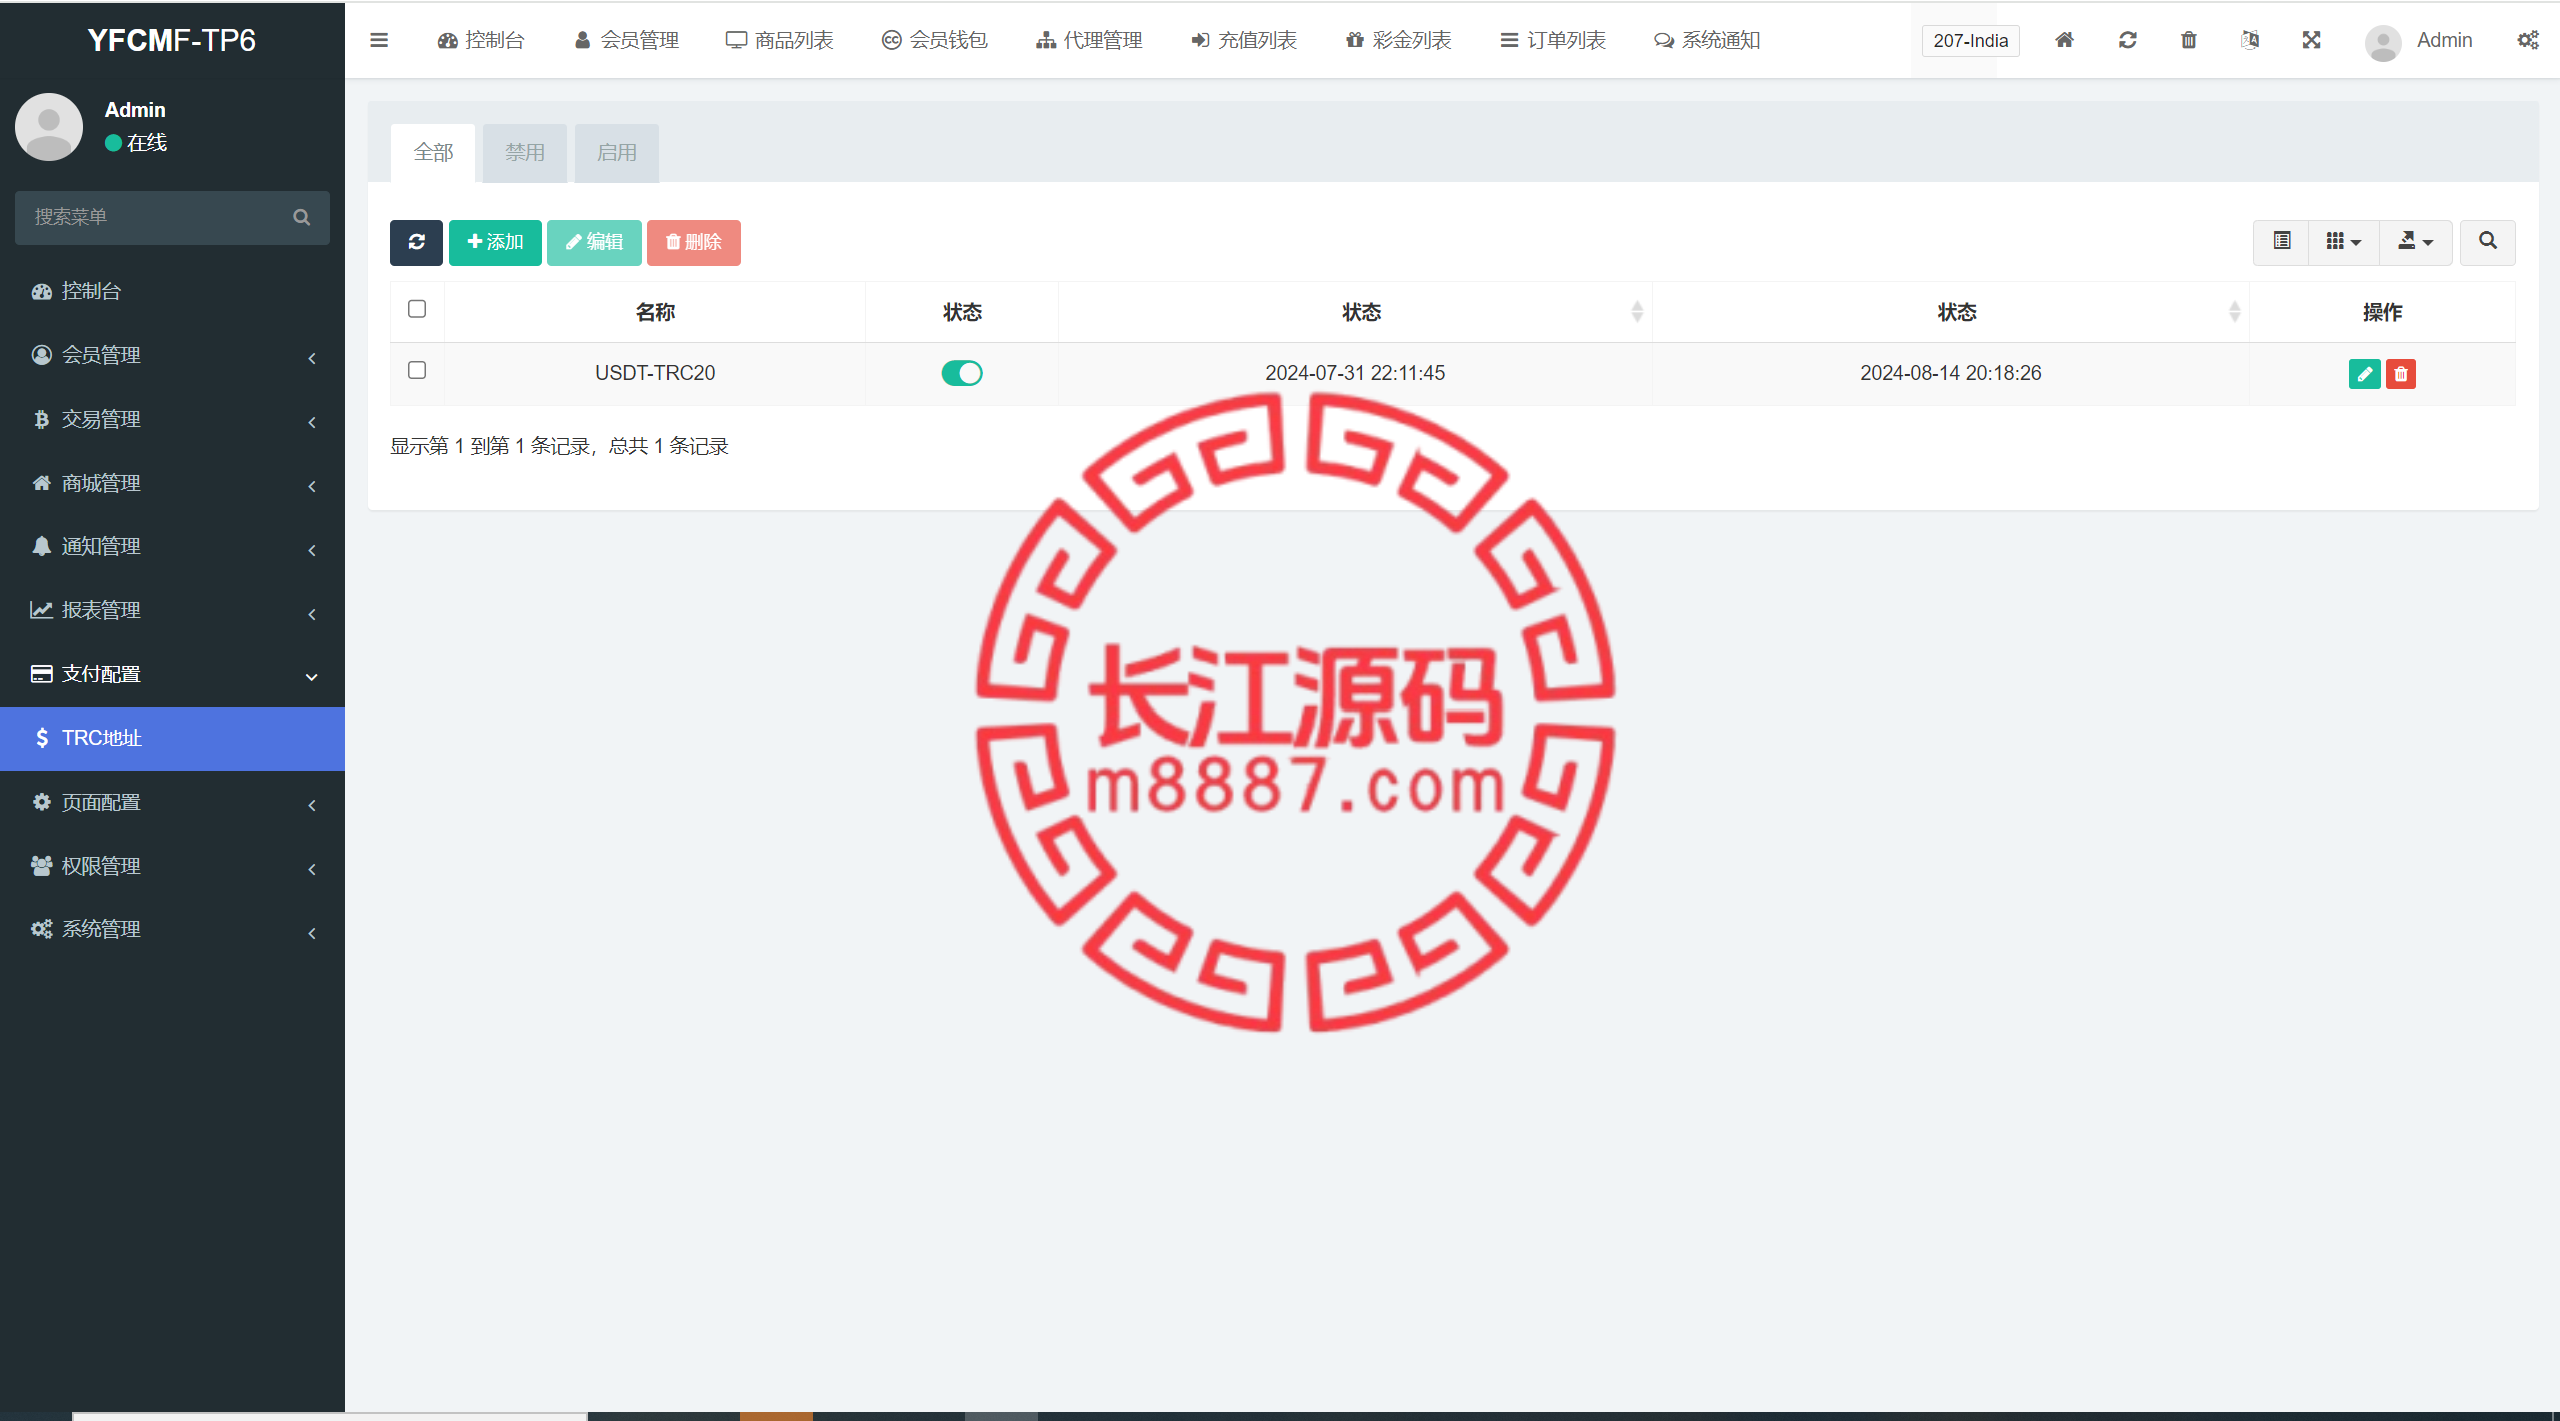Click the refresh icon in top navbar

(x=2127, y=40)
